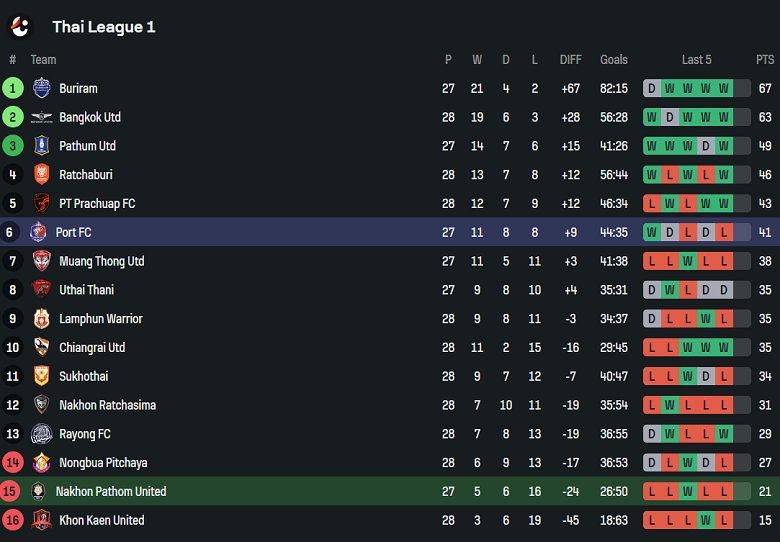Click the Rayong FC club crest
Viewport: 780px width, 542px height.
click(41, 434)
